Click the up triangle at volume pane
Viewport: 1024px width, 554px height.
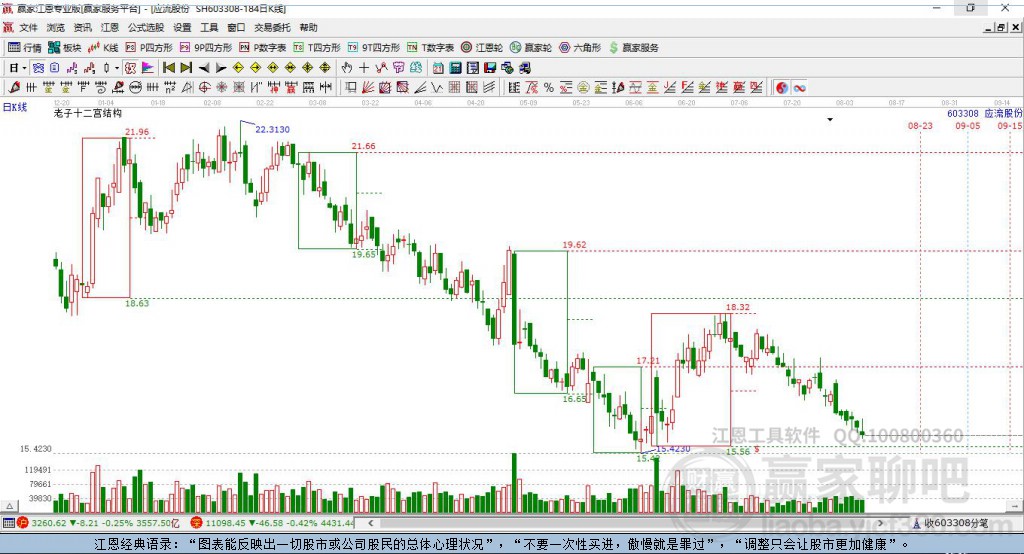point(9,506)
